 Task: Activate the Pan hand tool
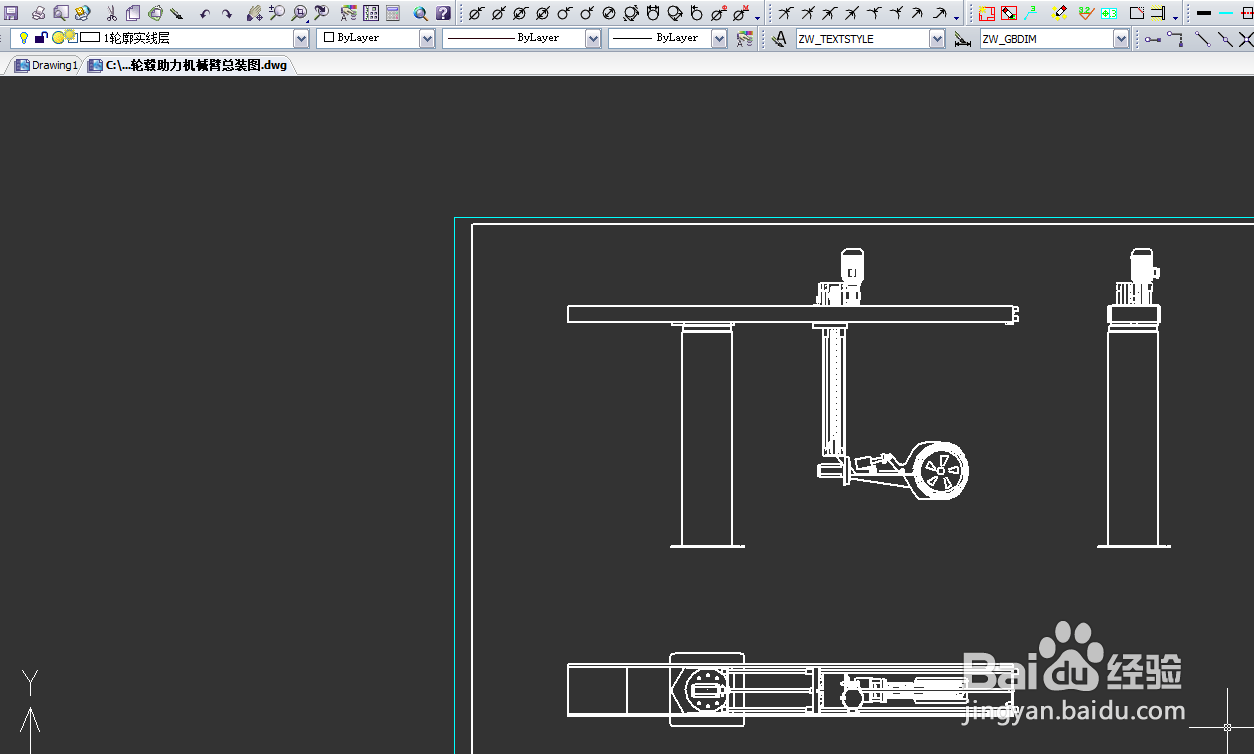coord(254,13)
